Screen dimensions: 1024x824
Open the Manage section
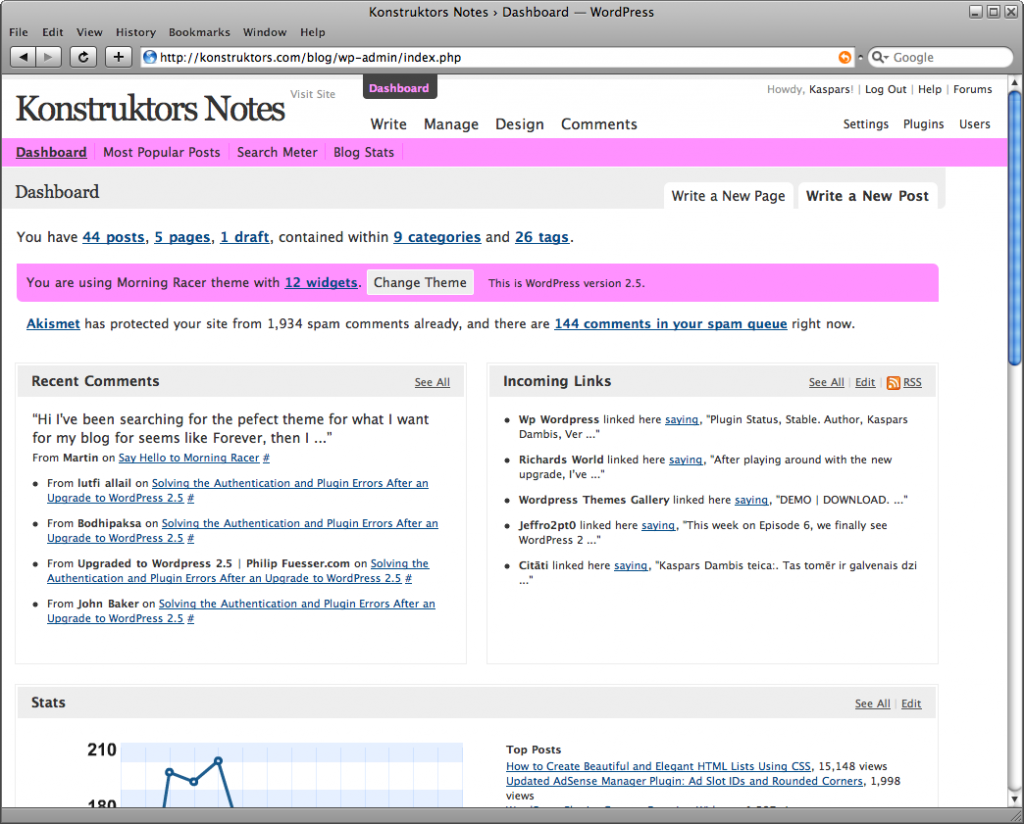point(451,124)
